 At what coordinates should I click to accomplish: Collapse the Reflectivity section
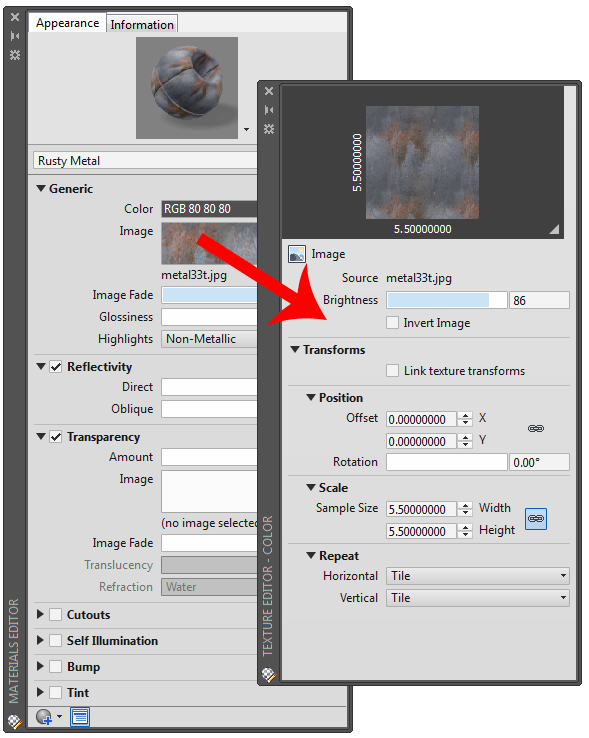pos(41,366)
